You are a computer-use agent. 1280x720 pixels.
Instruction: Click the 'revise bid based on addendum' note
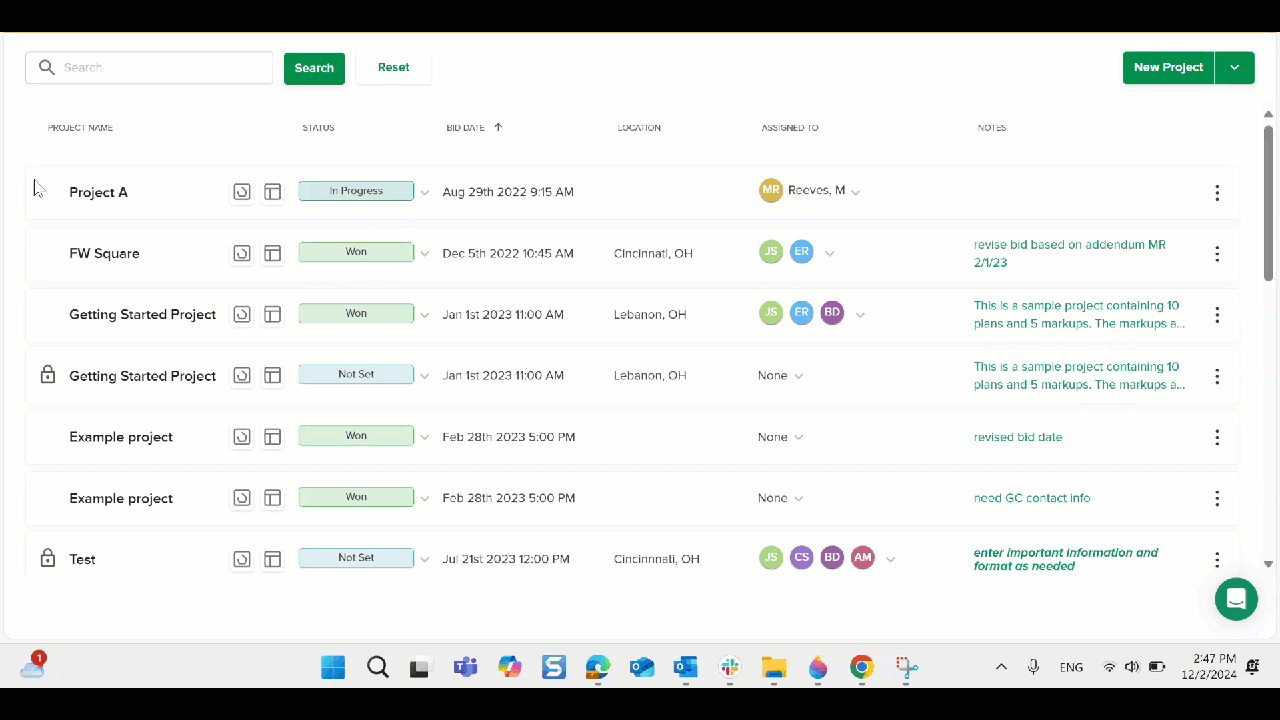tap(1070, 252)
